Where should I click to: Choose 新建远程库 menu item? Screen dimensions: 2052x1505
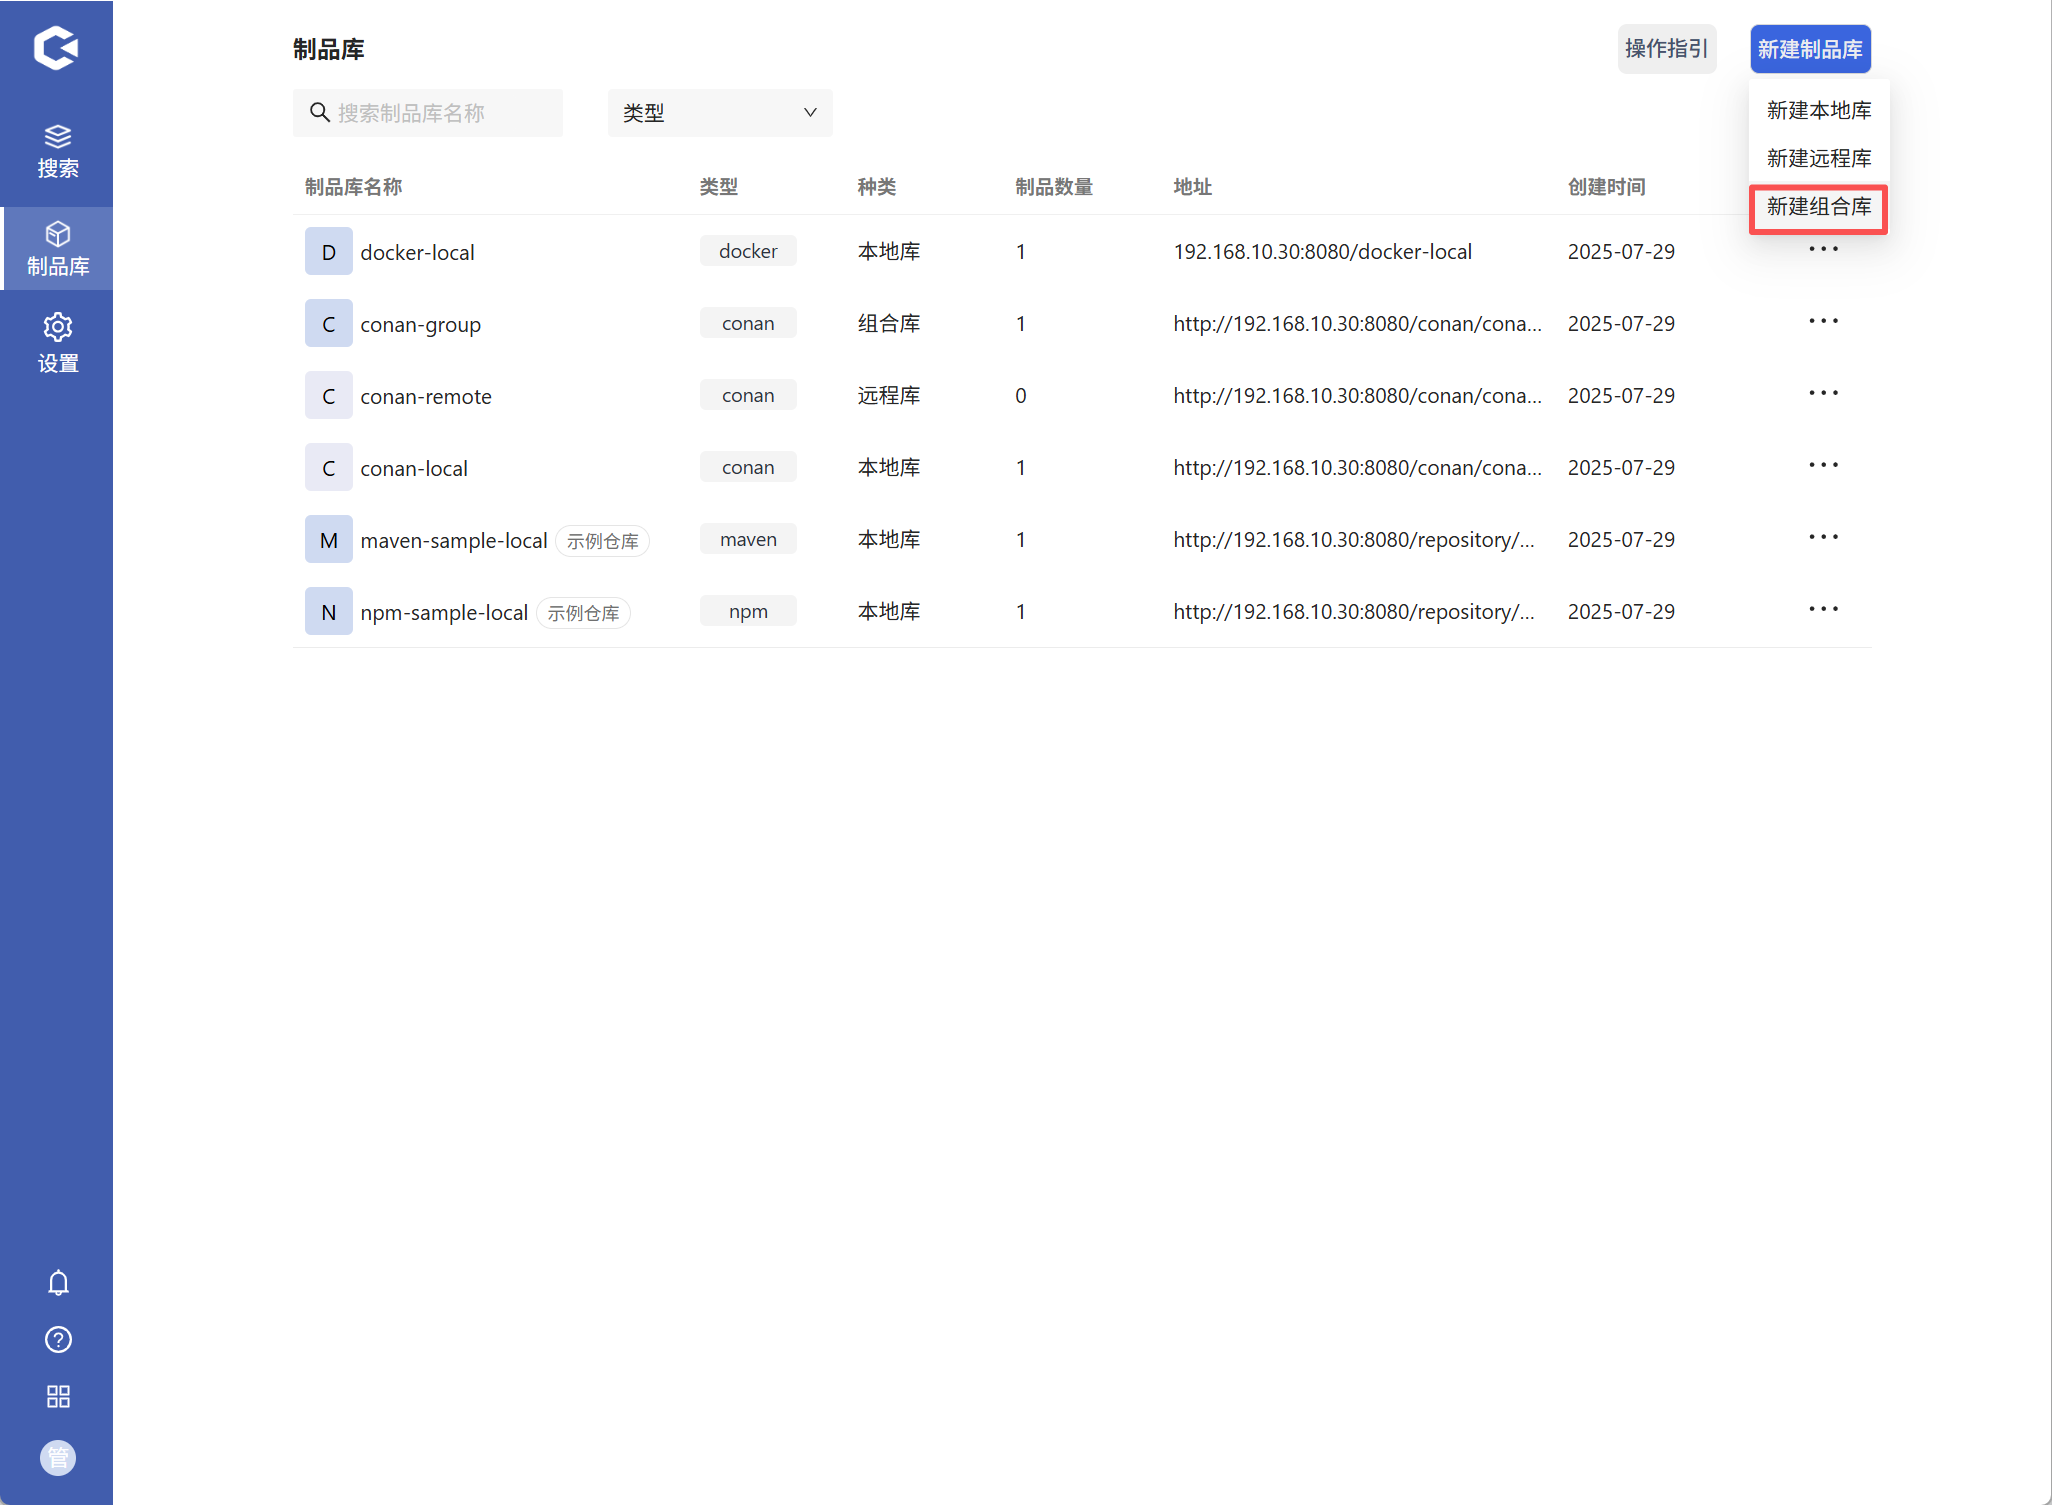coord(1818,158)
